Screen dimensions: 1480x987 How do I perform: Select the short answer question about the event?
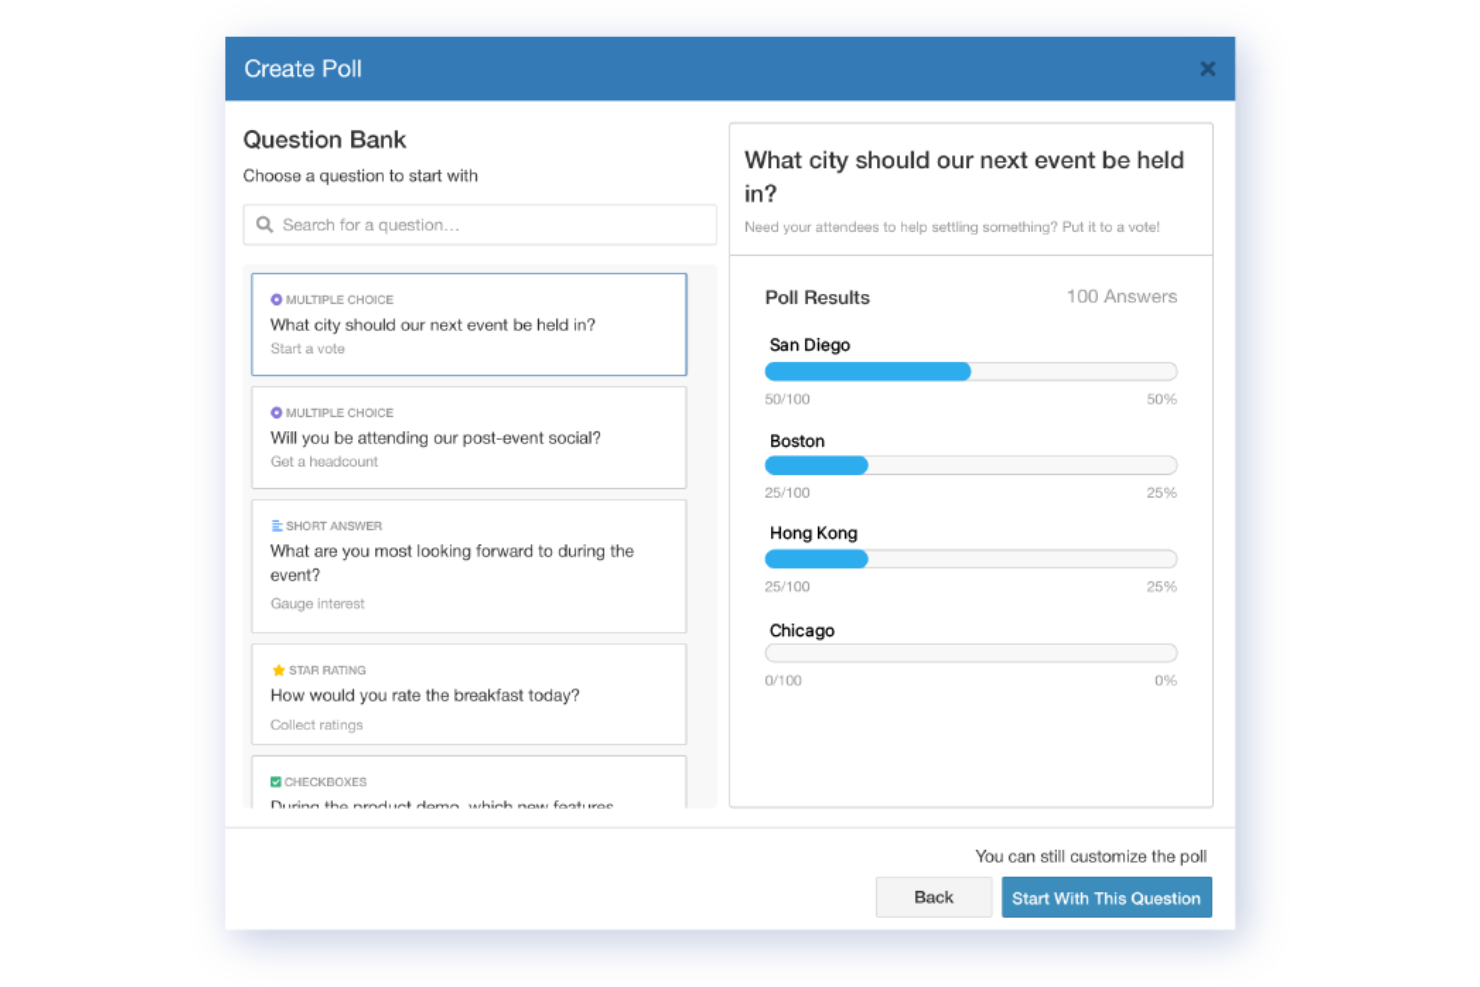point(468,563)
